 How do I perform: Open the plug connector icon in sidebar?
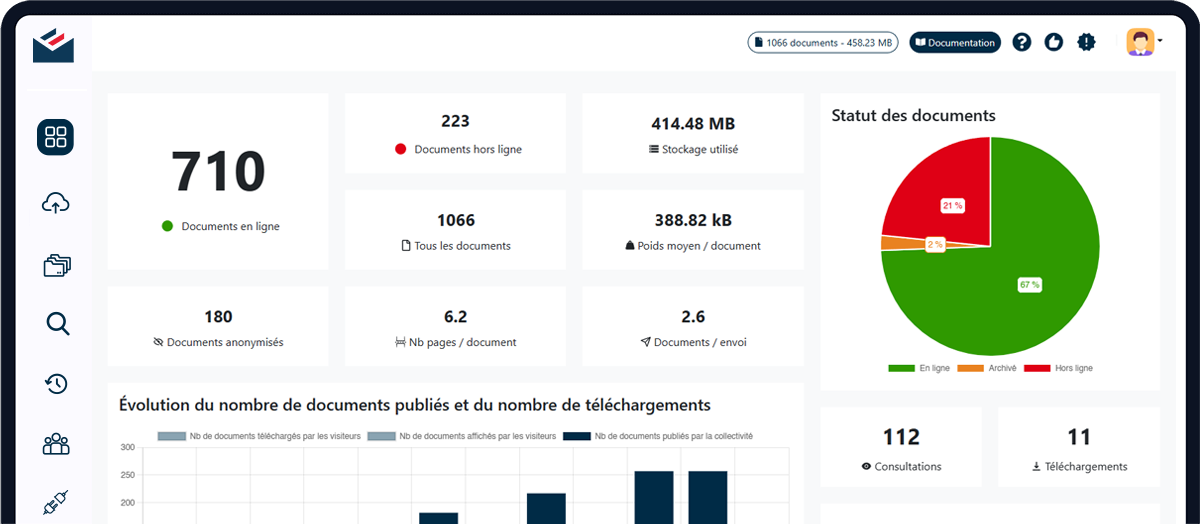56,505
